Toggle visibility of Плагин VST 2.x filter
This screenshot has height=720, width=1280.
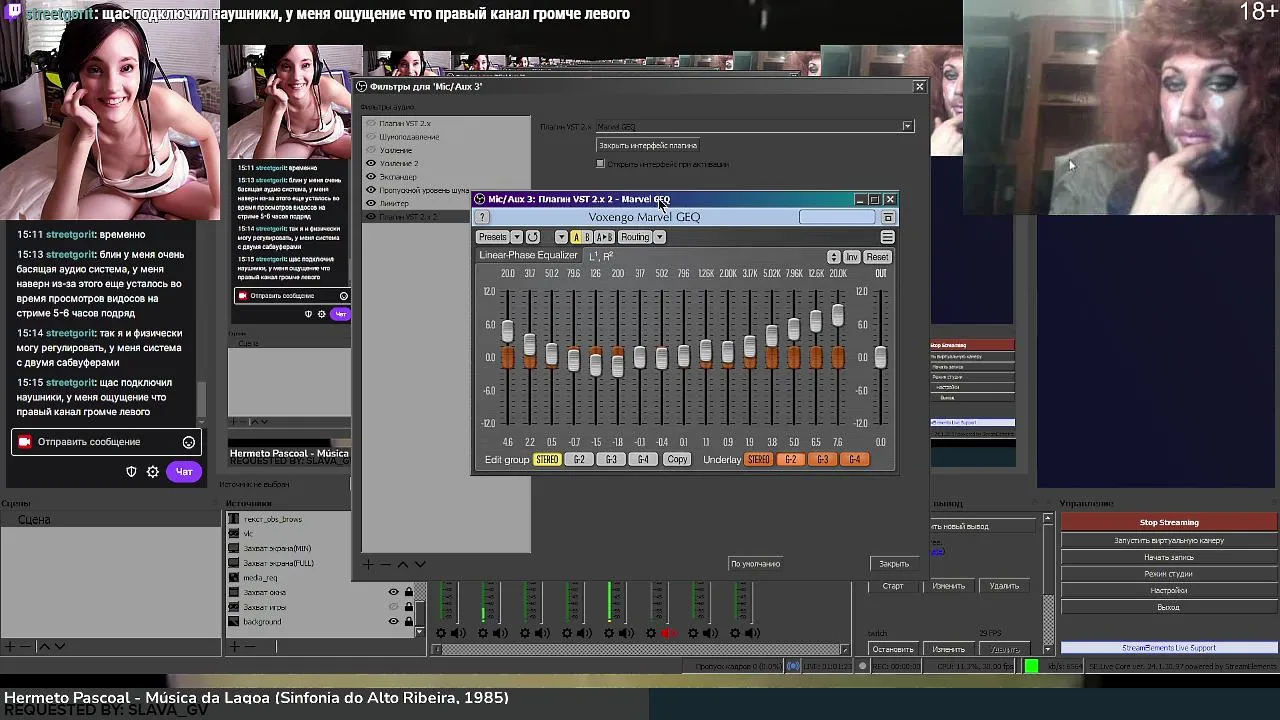tap(371, 124)
